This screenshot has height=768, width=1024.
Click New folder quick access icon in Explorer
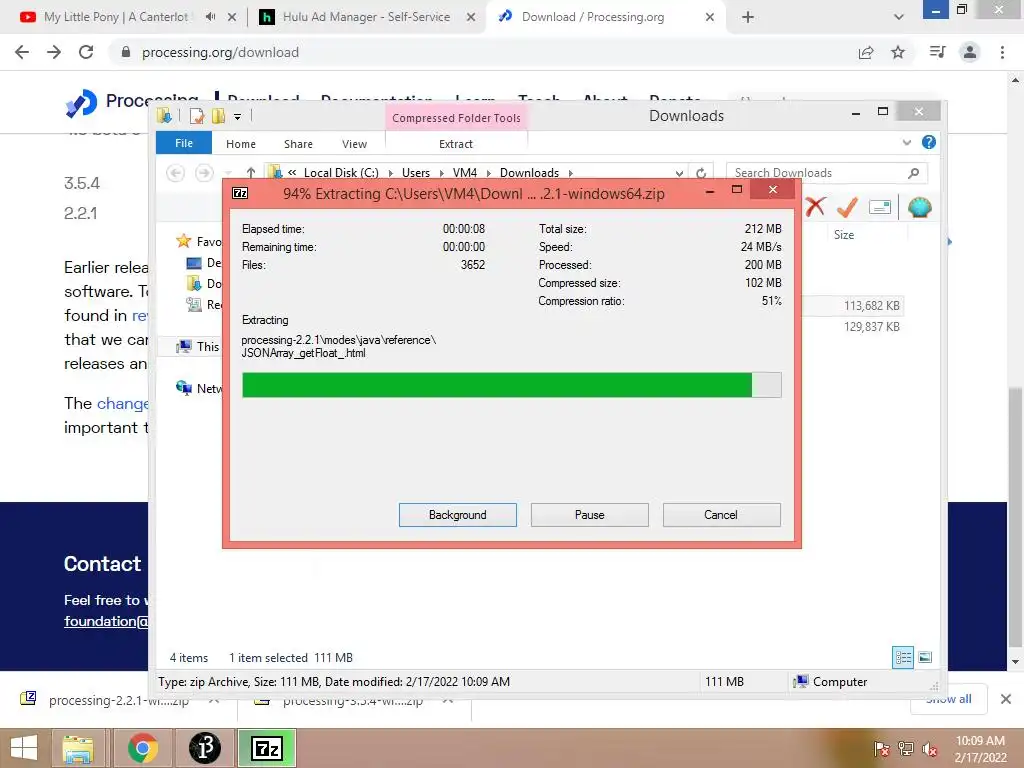pyautogui.click(x=218, y=116)
